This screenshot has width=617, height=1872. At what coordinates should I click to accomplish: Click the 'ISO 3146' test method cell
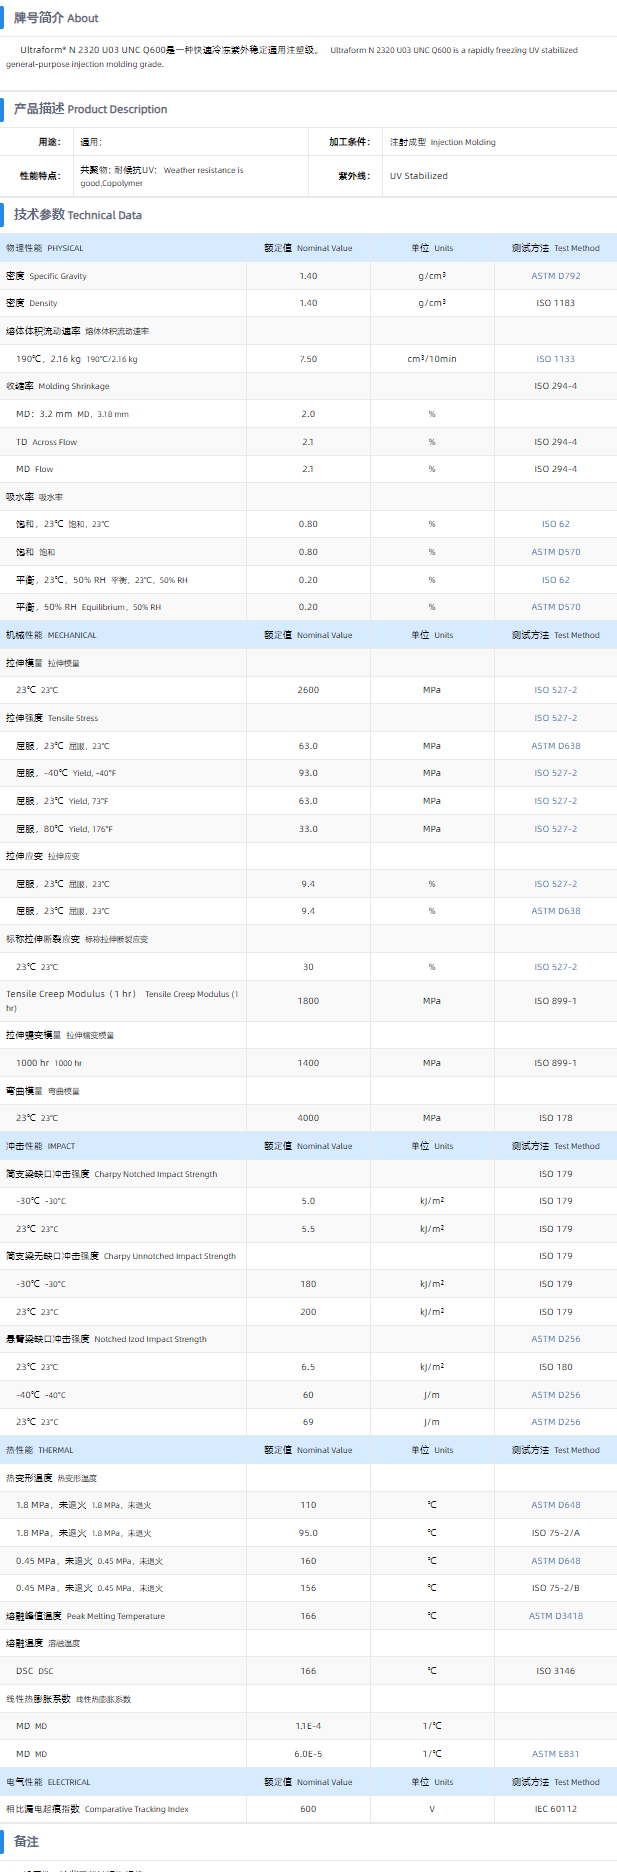(x=555, y=1671)
